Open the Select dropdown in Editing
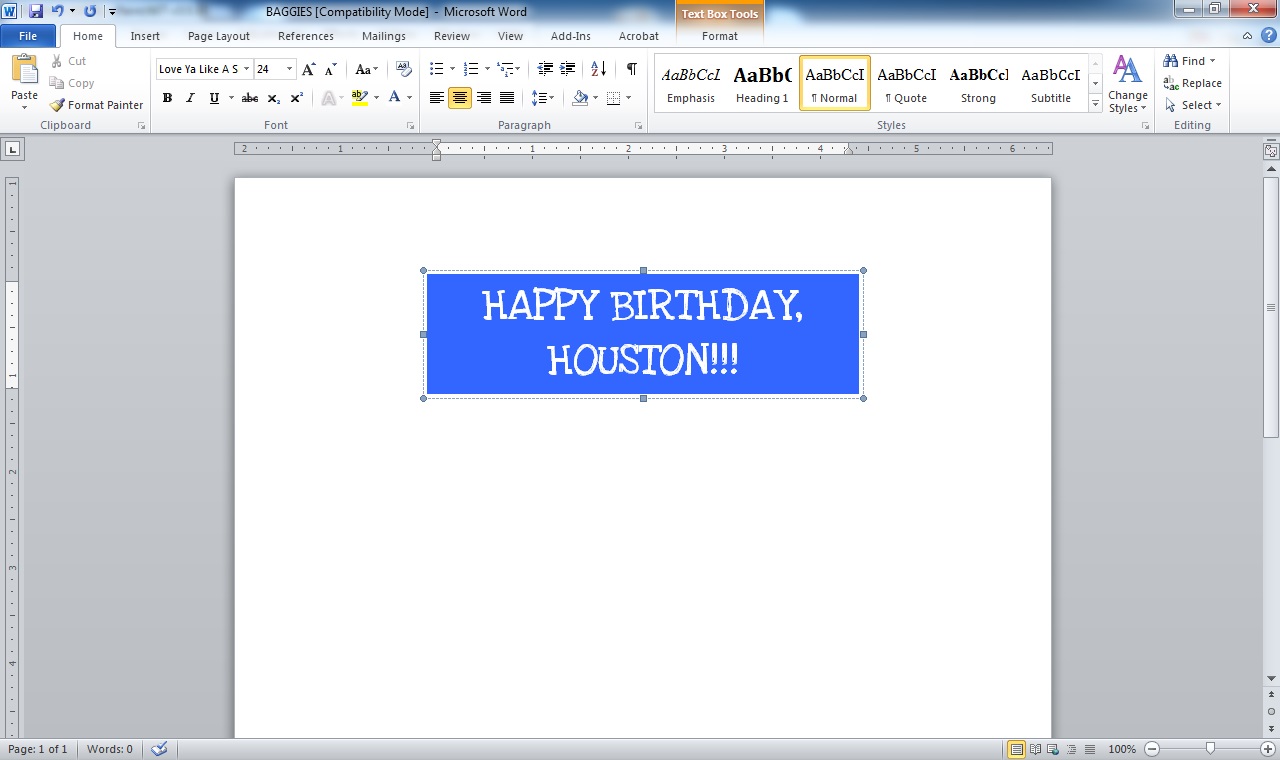1280x760 pixels. [x=1191, y=105]
